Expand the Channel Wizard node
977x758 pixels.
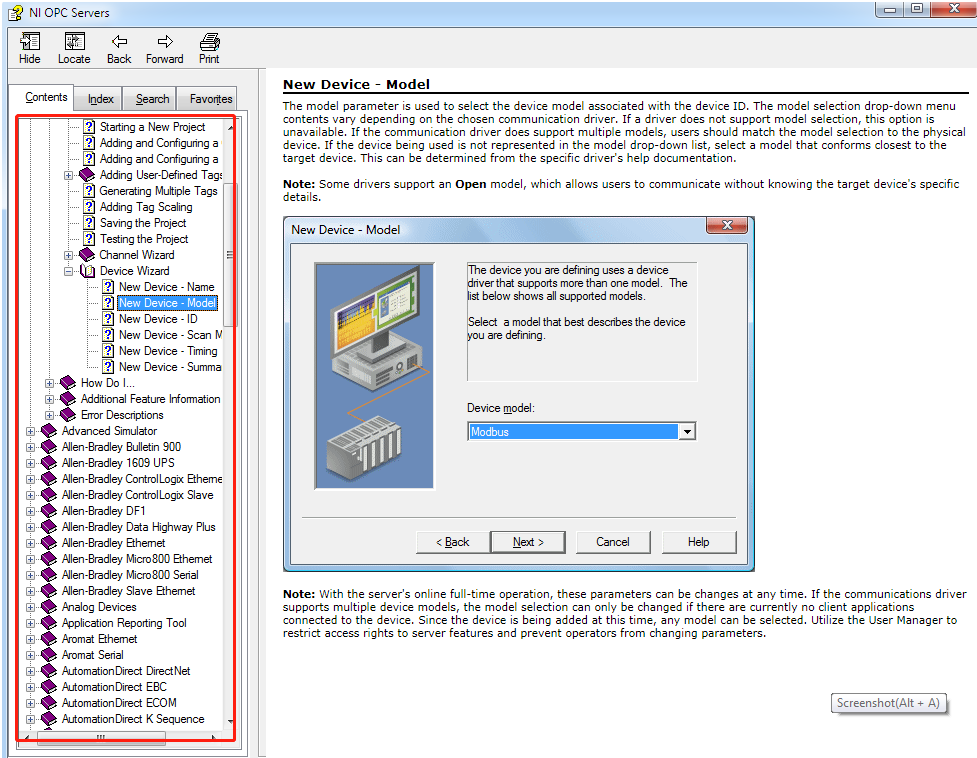pos(69,255)
